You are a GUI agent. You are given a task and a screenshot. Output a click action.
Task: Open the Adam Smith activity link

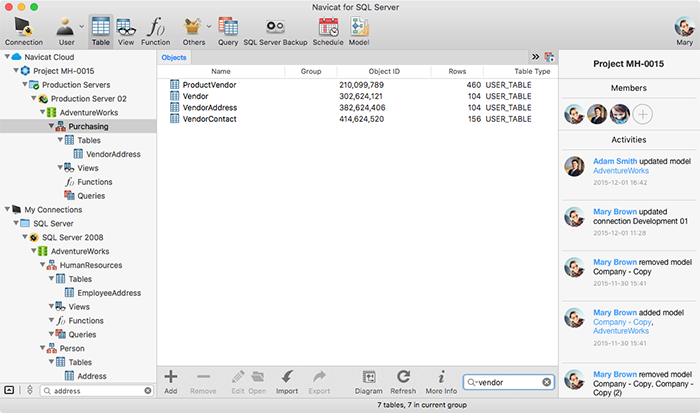click(x=615, y=161)
